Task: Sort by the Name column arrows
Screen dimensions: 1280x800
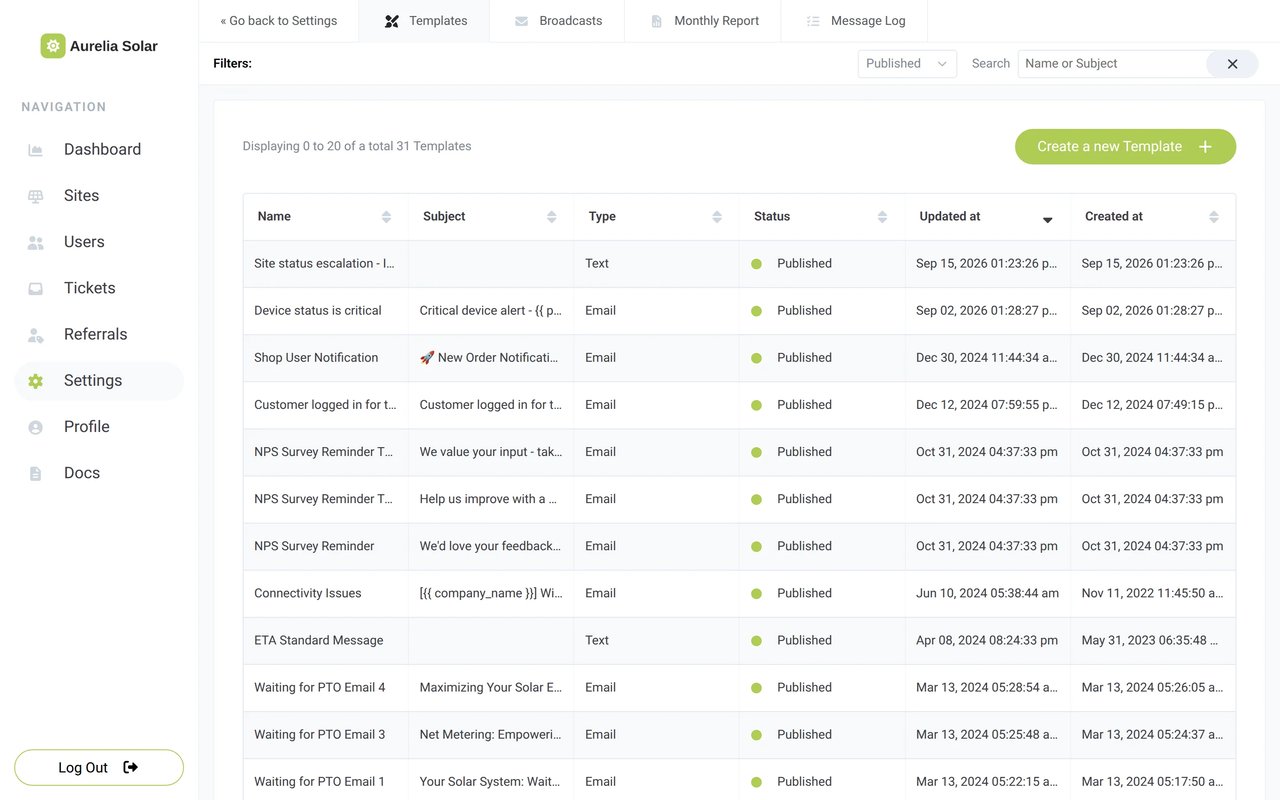Action: [x=386, y=217]
